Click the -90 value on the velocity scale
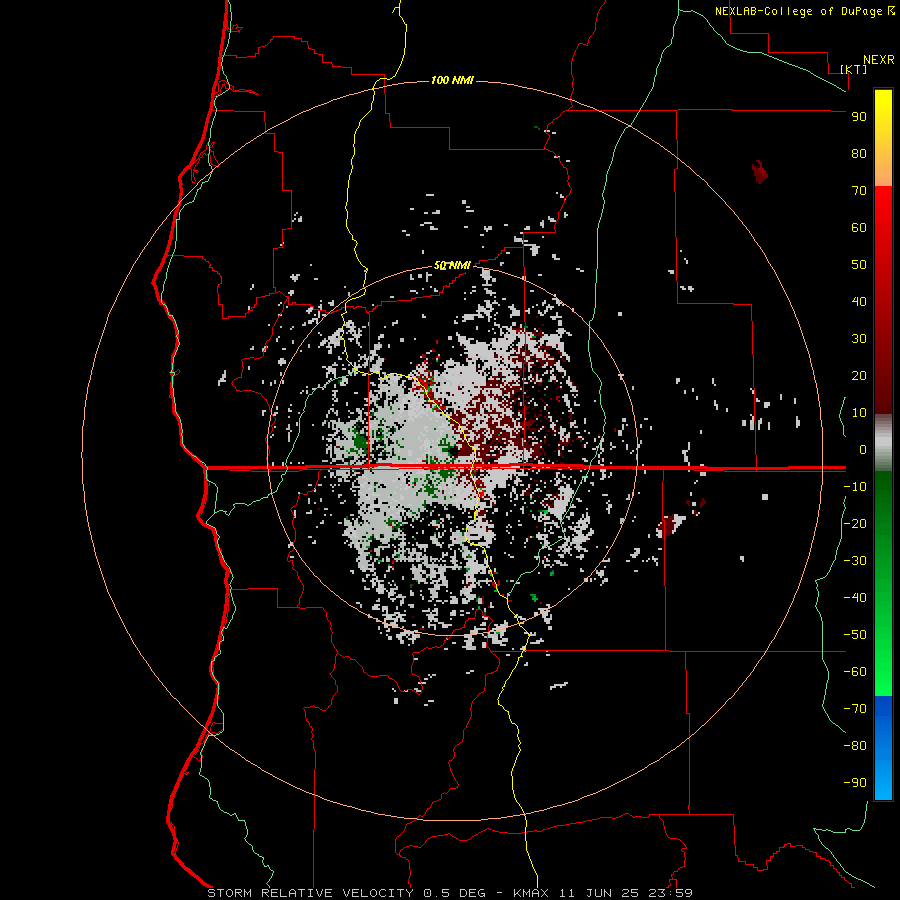The height and width of the screenshot is (900, 900). tap(855, 783)
